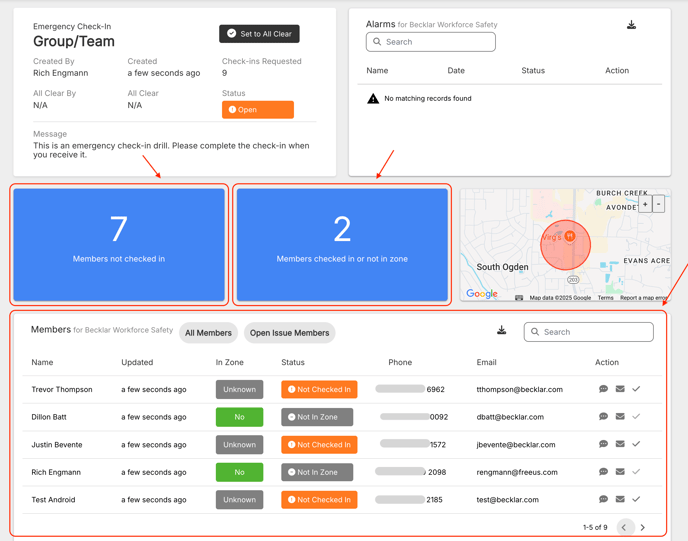
Task: Sort alarms by Name column
Action: pyautogui.click(x=377, y=71)
